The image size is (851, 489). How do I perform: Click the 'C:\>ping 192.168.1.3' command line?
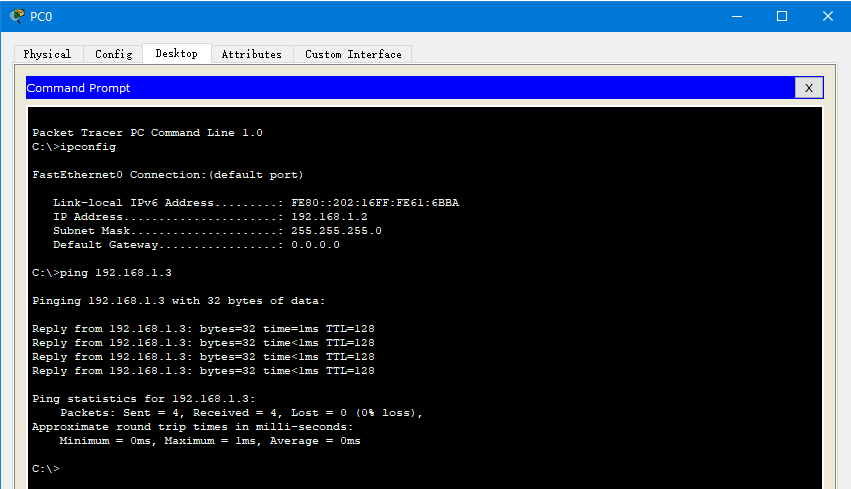102,272
